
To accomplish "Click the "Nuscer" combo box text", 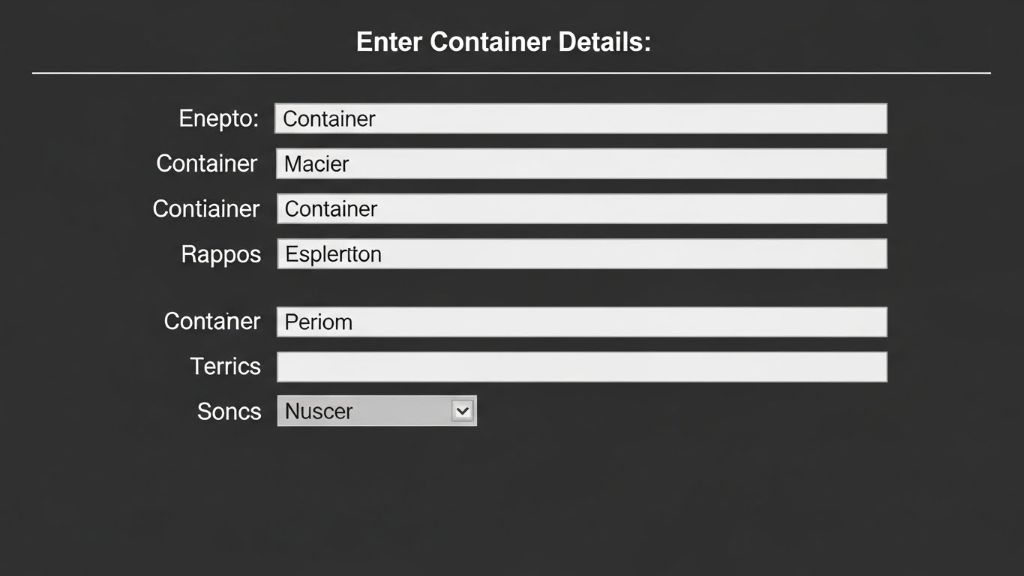I will point(319,411).
